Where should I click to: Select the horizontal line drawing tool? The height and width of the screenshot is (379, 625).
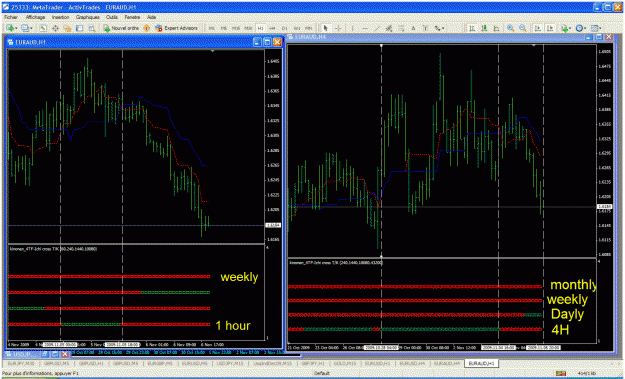pos(365,28)
